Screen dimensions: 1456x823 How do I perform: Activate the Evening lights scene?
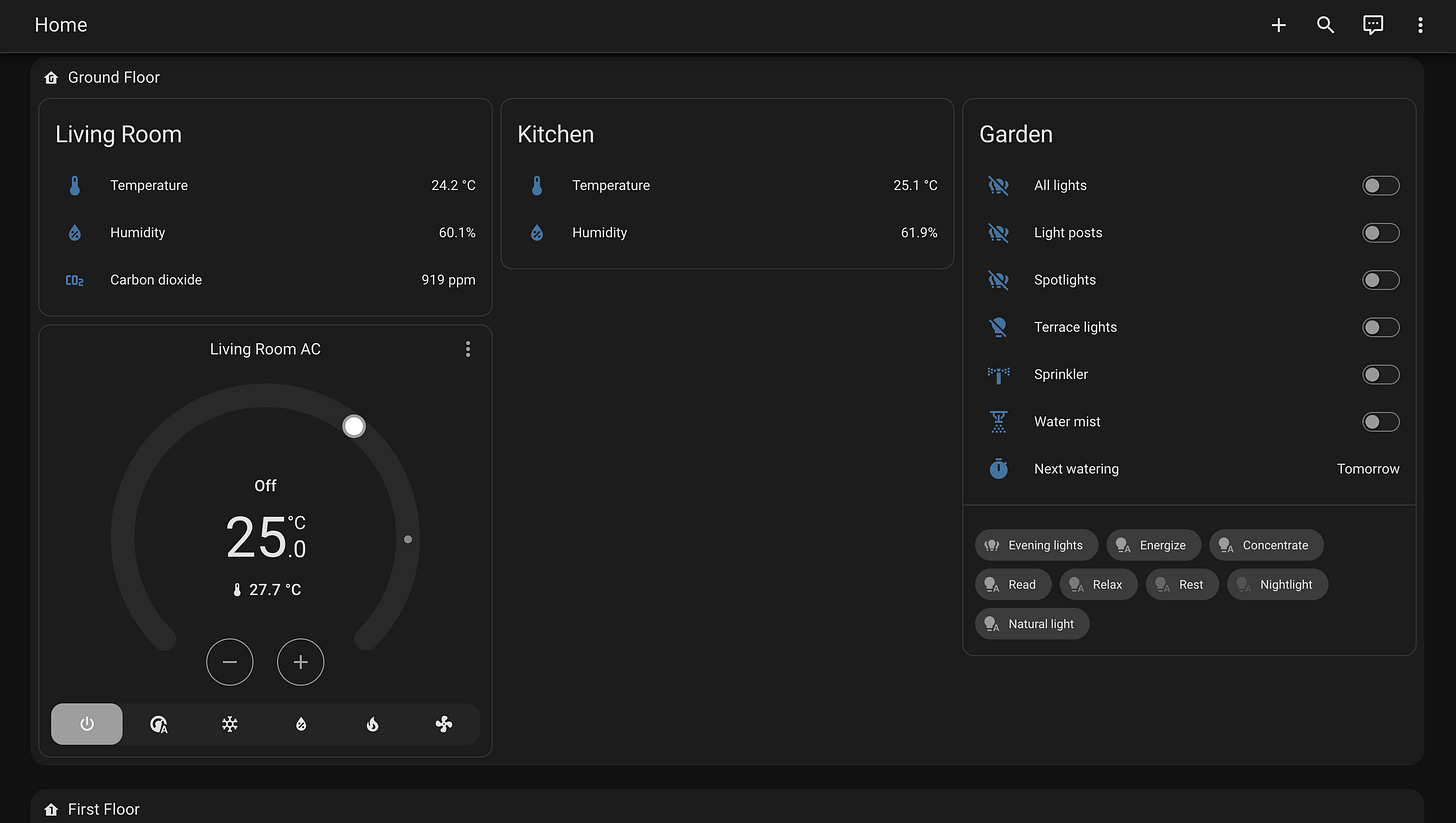click(1036, 545)
